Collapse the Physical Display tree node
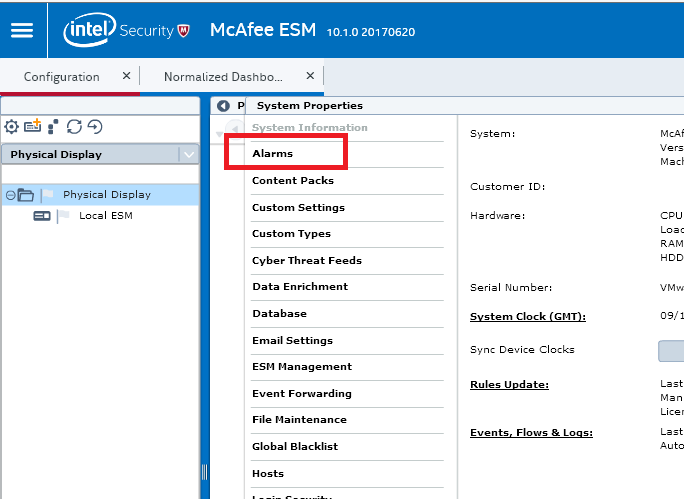This screenshot has height=499, width=684. pyautogui.click(x=10, y=195)
